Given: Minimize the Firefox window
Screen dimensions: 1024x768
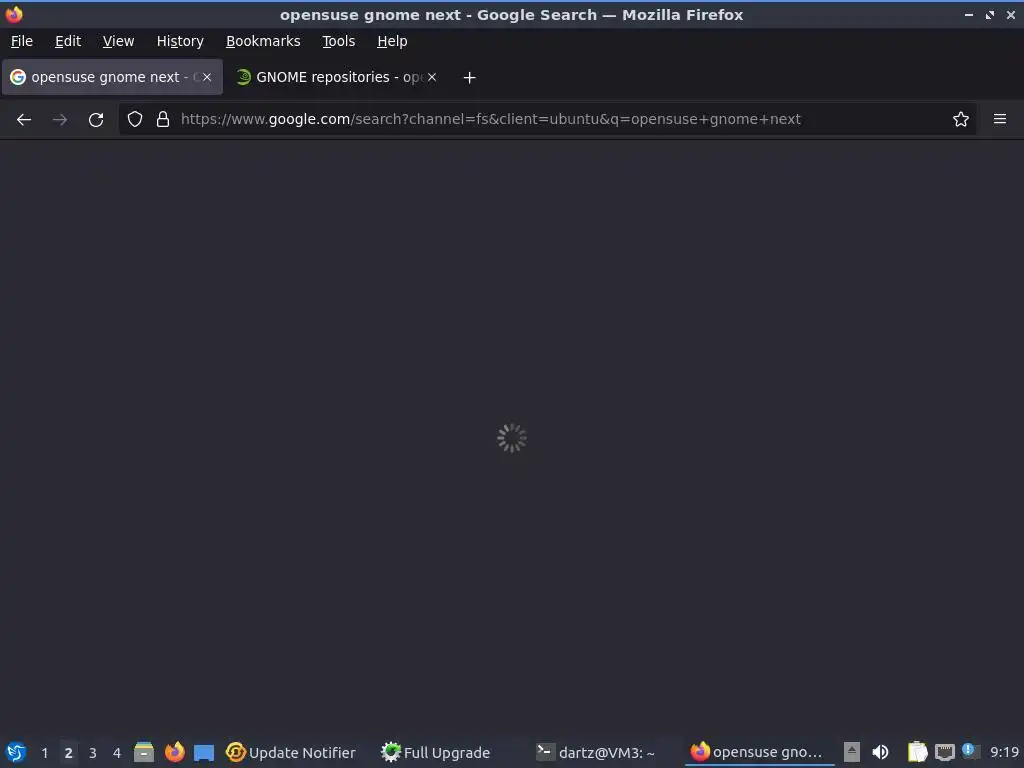Looking at the screenshot, I should click(968, 14).
